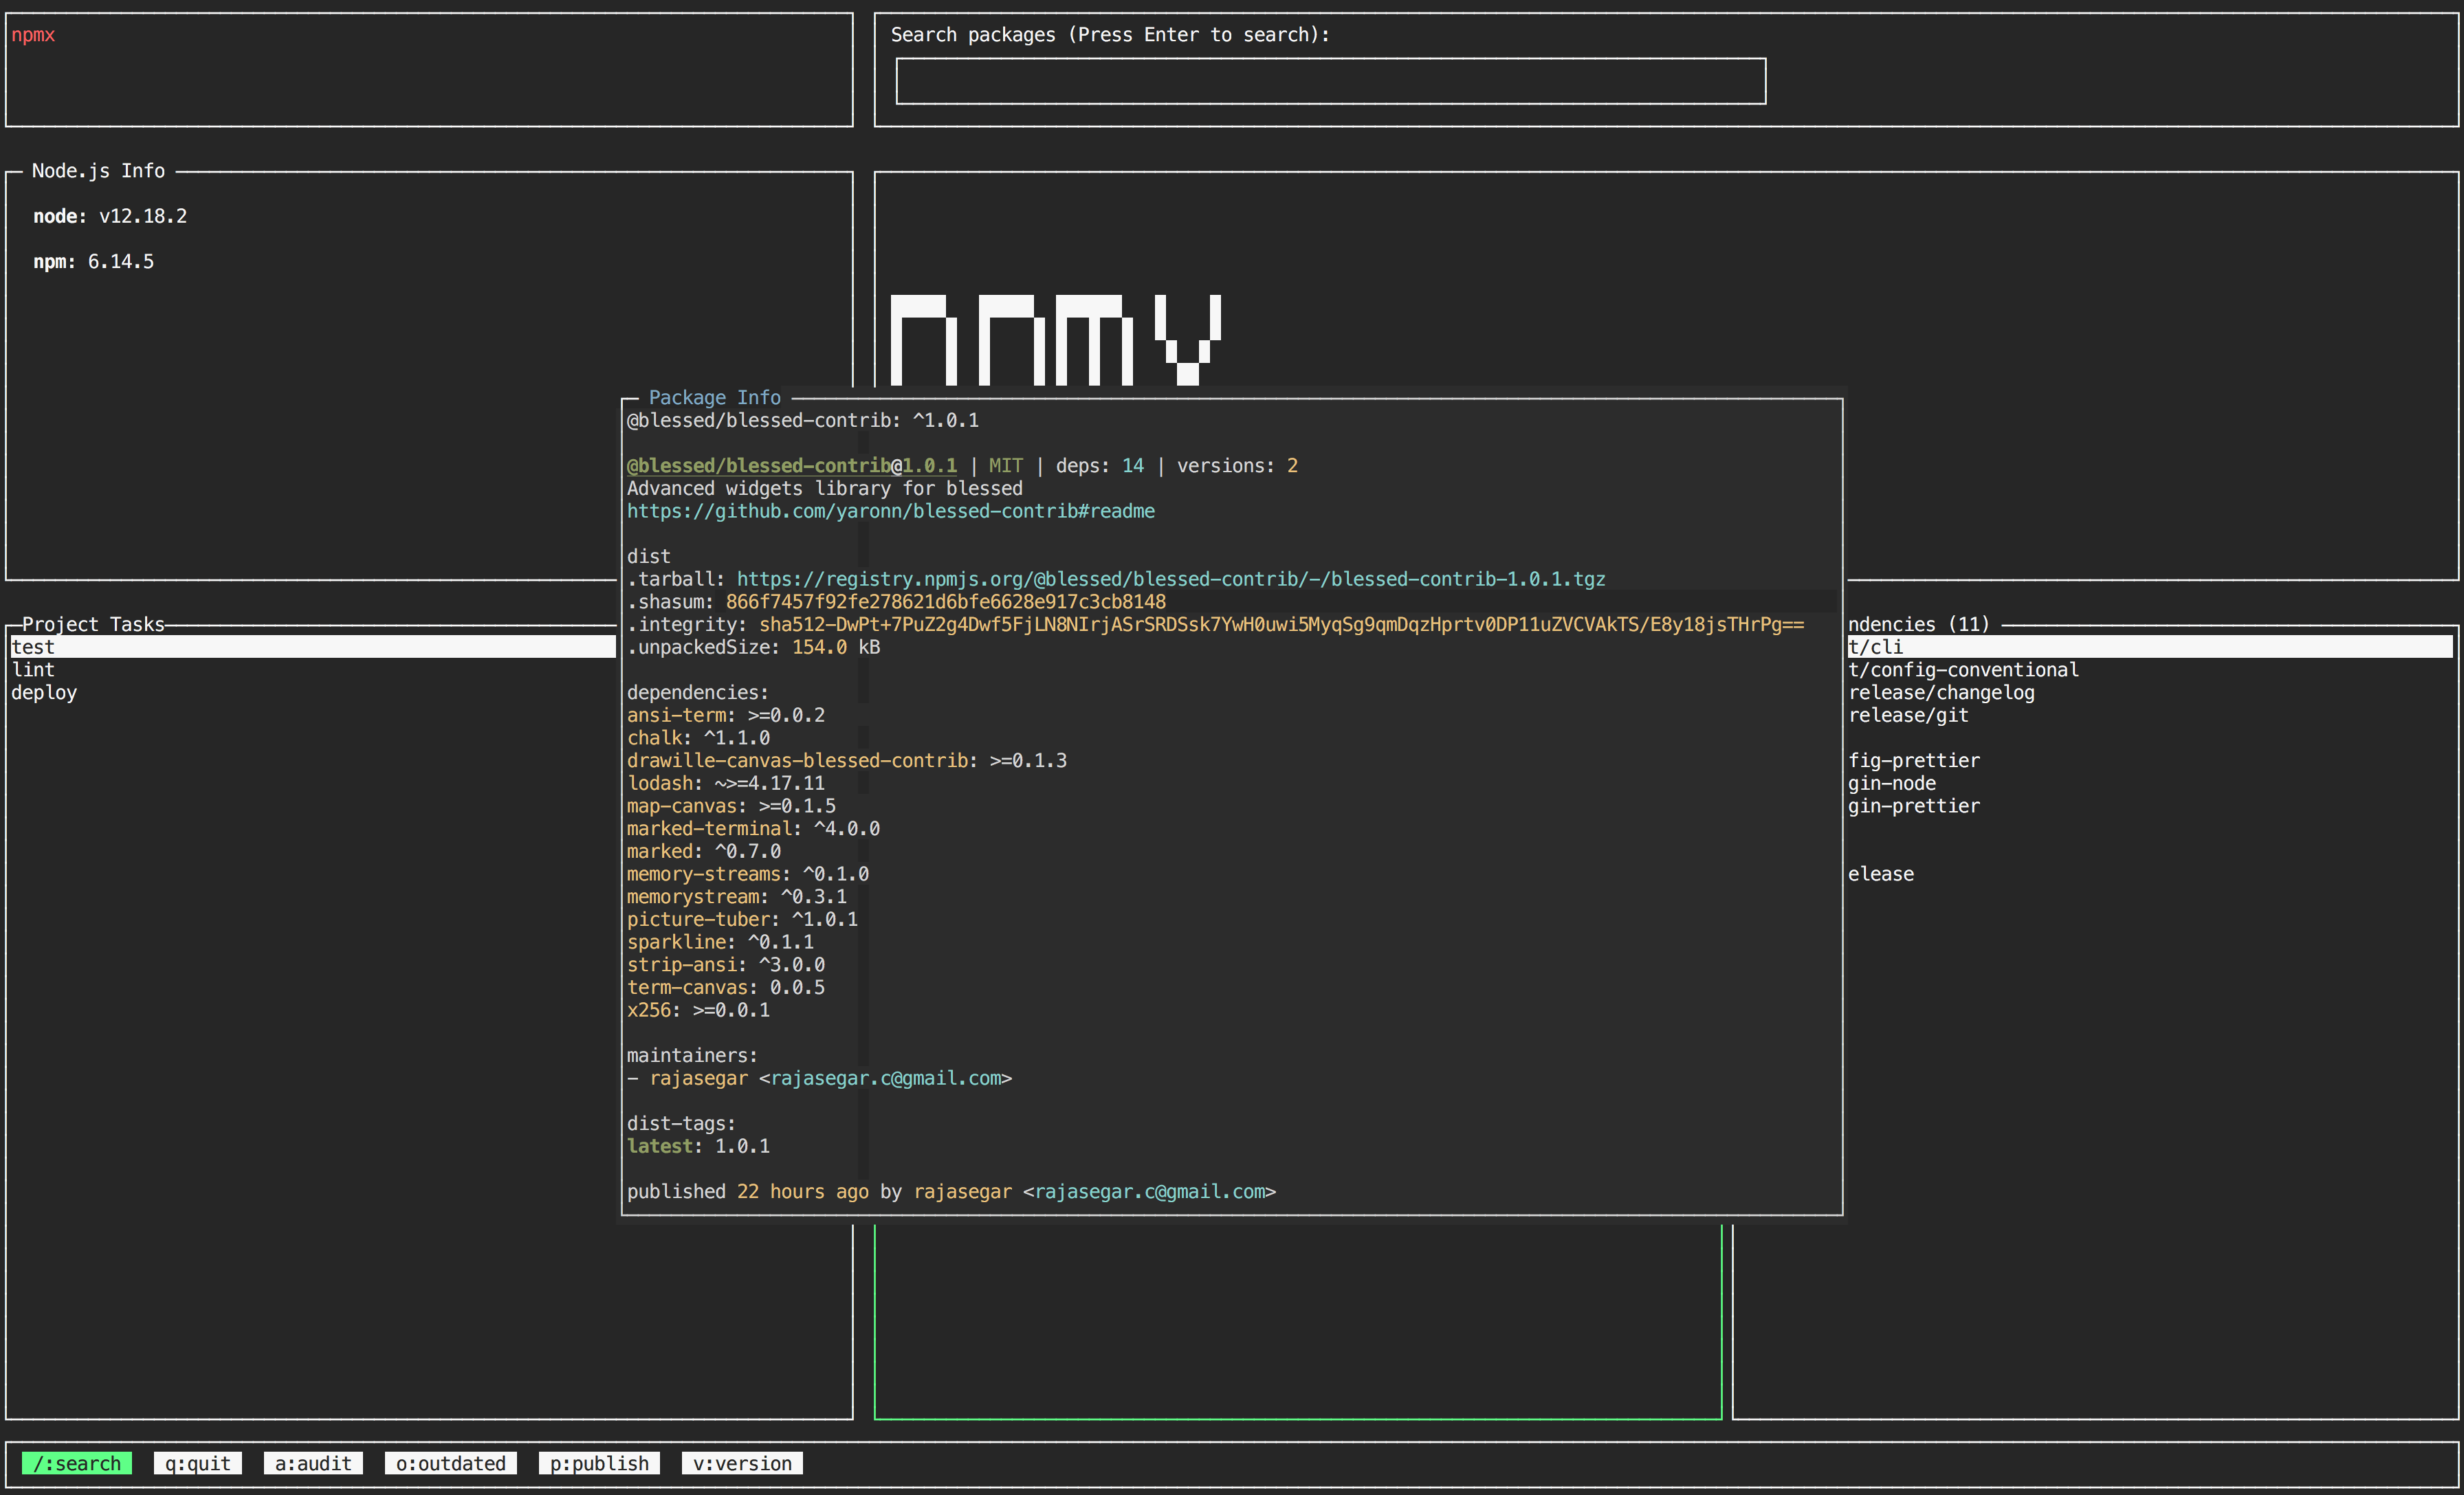Click the npmx title label
Image resolution: width=2464 pixels, height=1495 pixels.
pyautogui.click(x=33, y=35)
